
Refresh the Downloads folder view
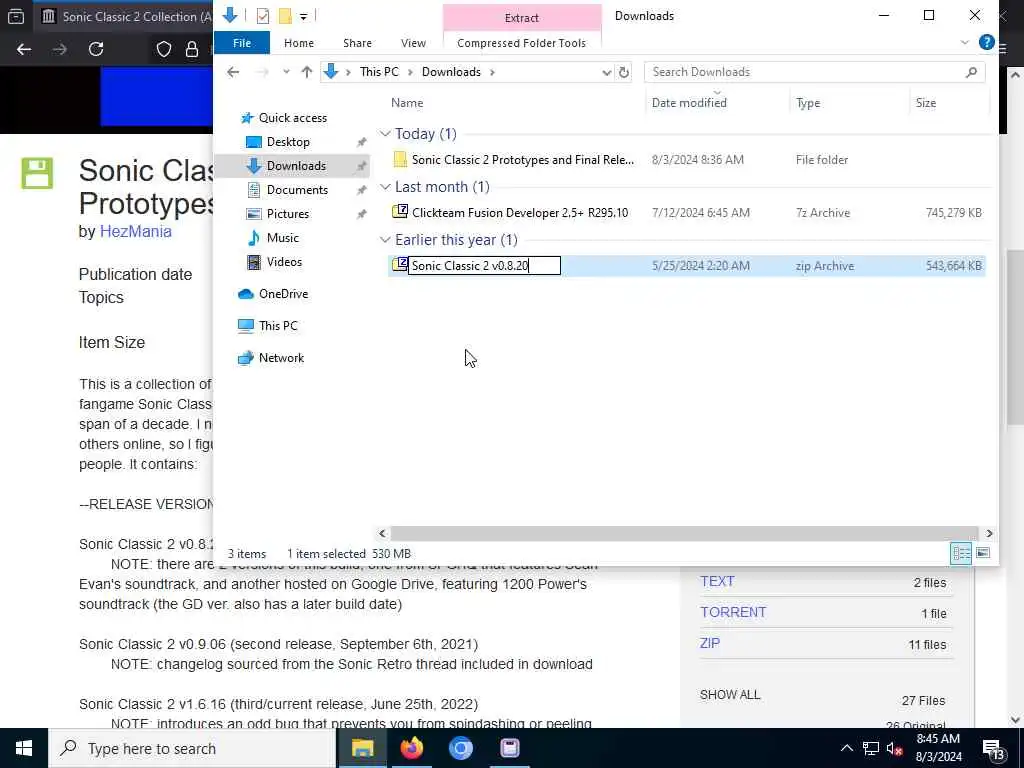click(624, 72)
